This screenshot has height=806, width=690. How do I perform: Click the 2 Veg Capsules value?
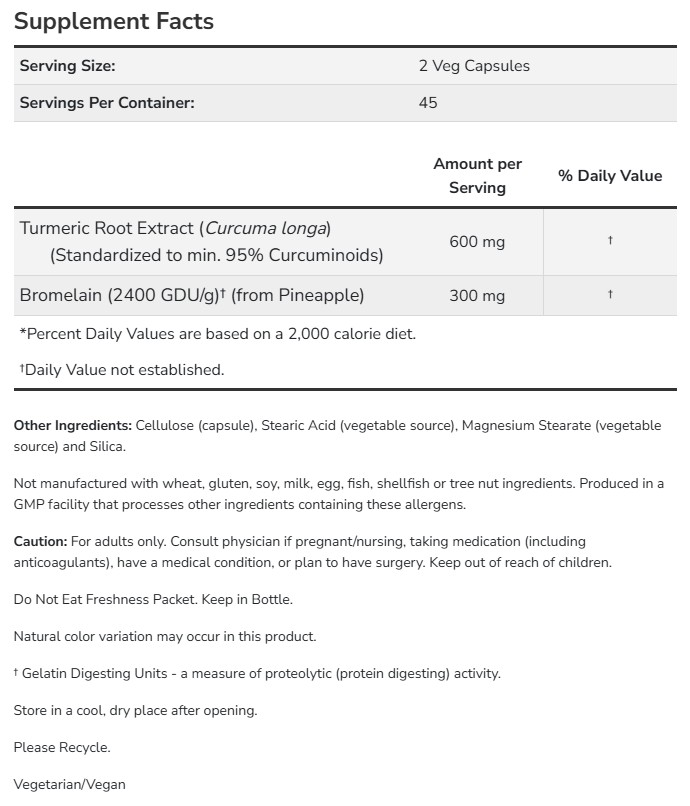(474, 66)
